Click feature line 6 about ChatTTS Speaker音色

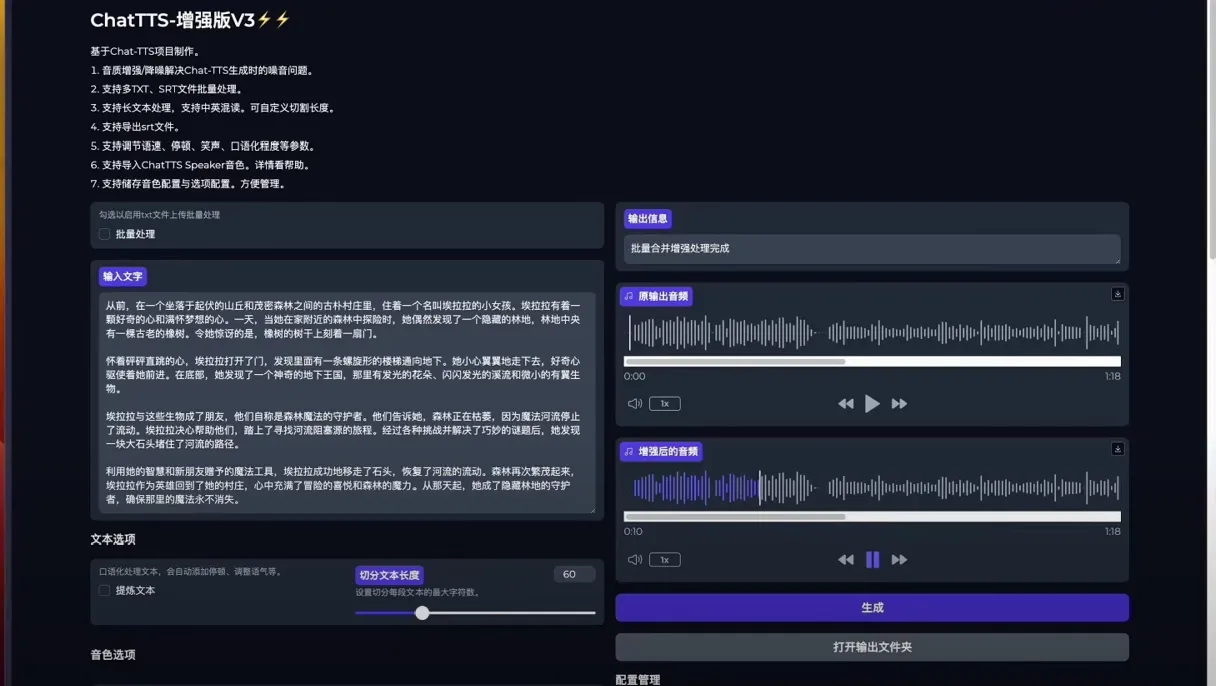(x=200, y=165)
